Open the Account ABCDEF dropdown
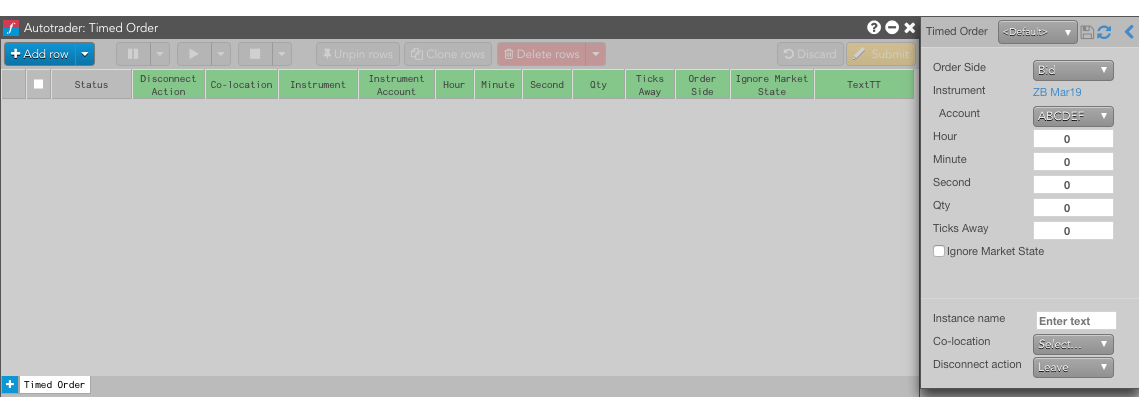Screen dimensions: 1139x409 coord(1073,116)
